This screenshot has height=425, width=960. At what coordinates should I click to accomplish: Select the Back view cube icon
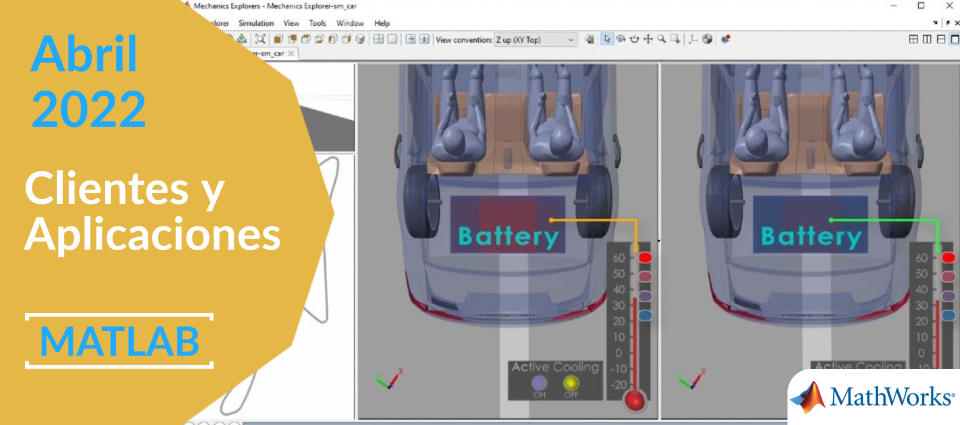(292, 39)
